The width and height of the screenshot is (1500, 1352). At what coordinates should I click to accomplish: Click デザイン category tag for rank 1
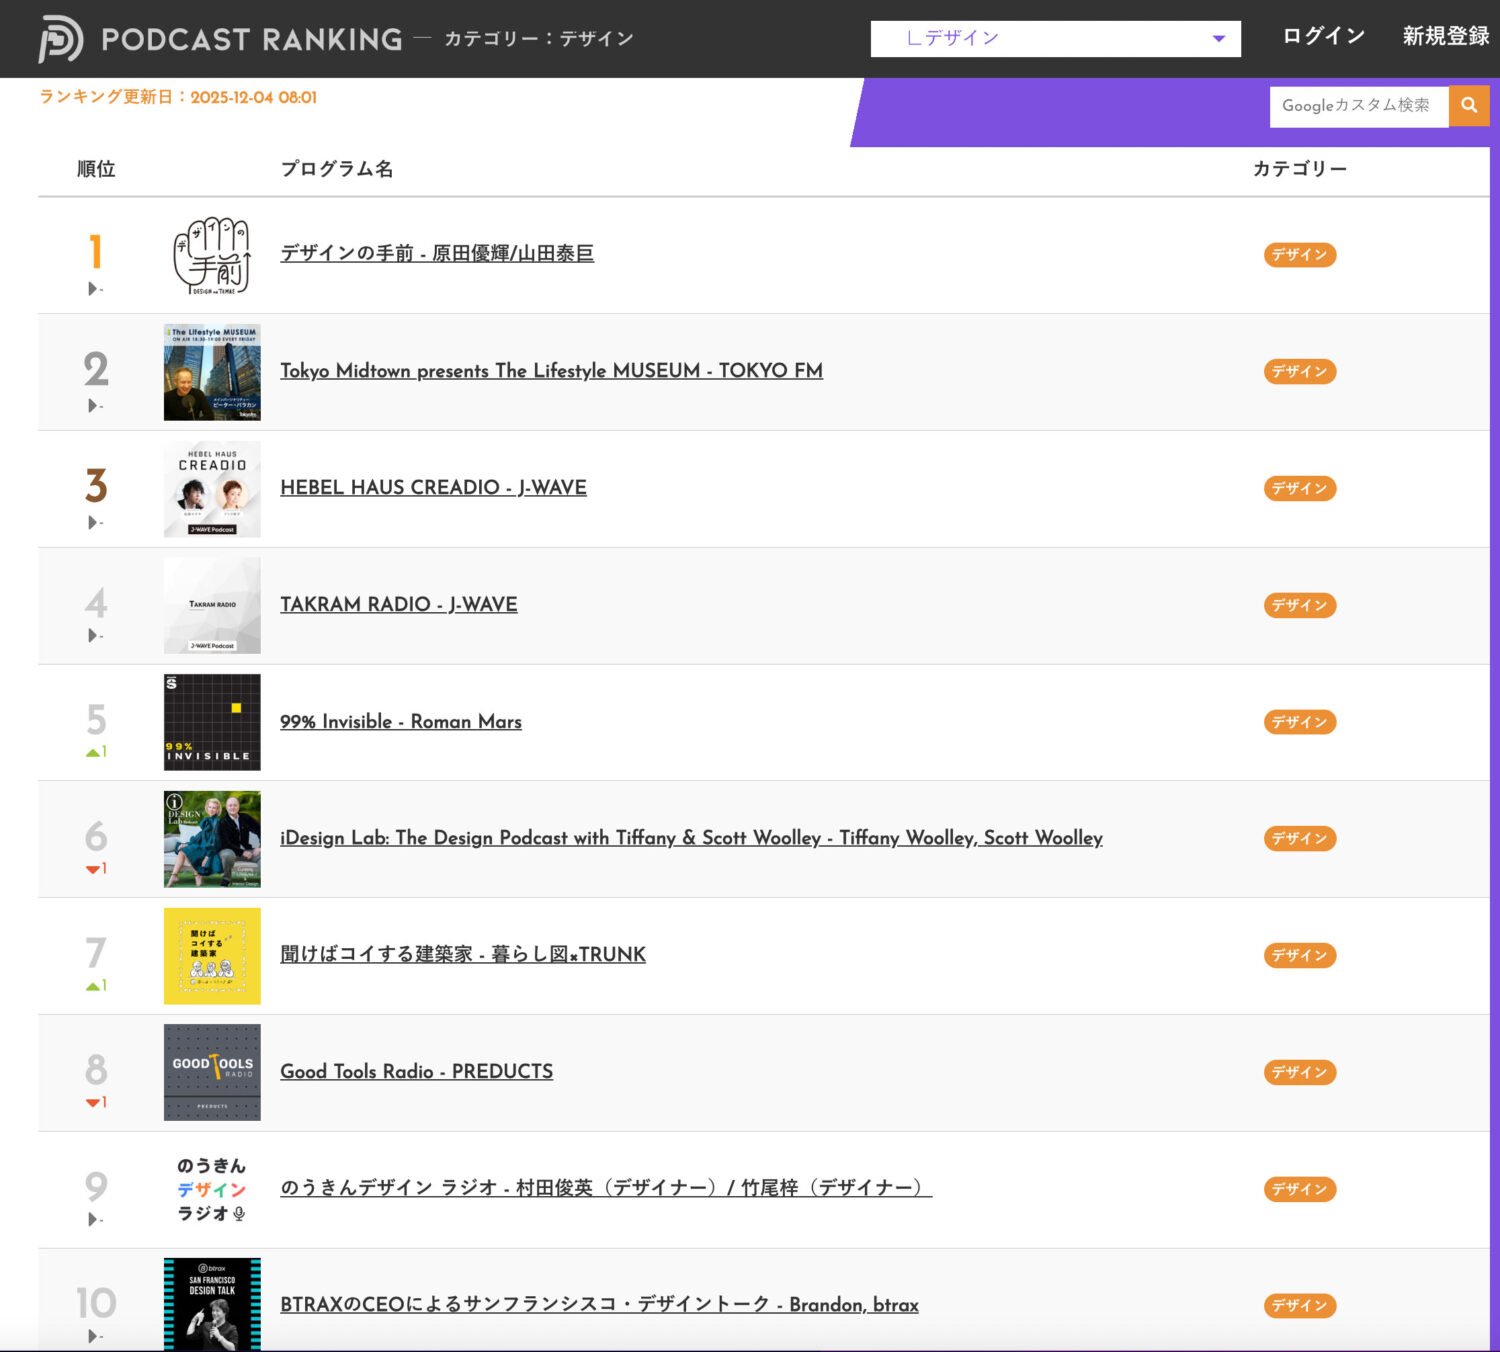pos(1299,255)
